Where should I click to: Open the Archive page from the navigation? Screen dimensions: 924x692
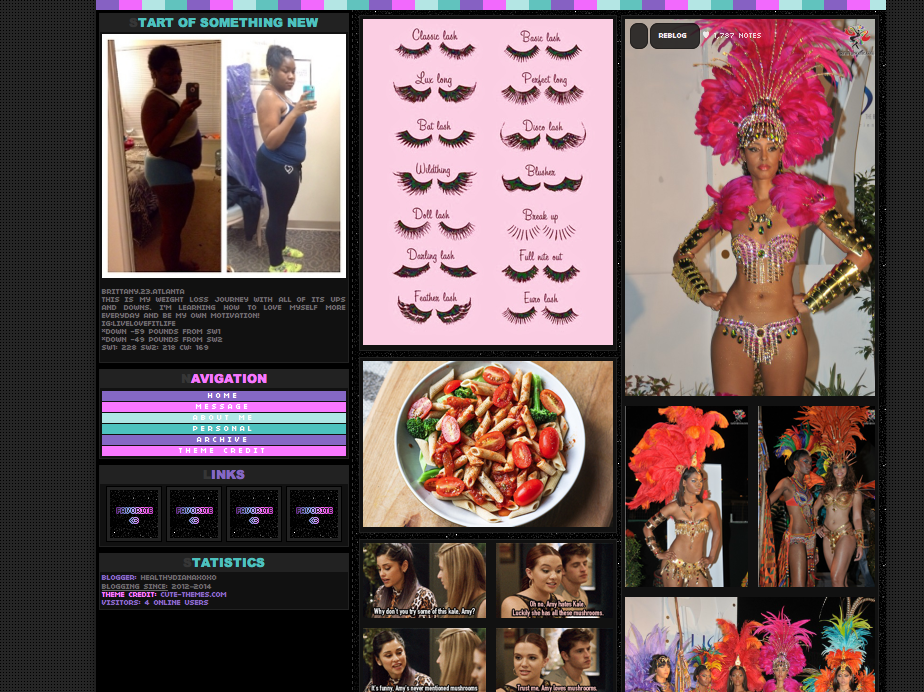click(224, 440)
